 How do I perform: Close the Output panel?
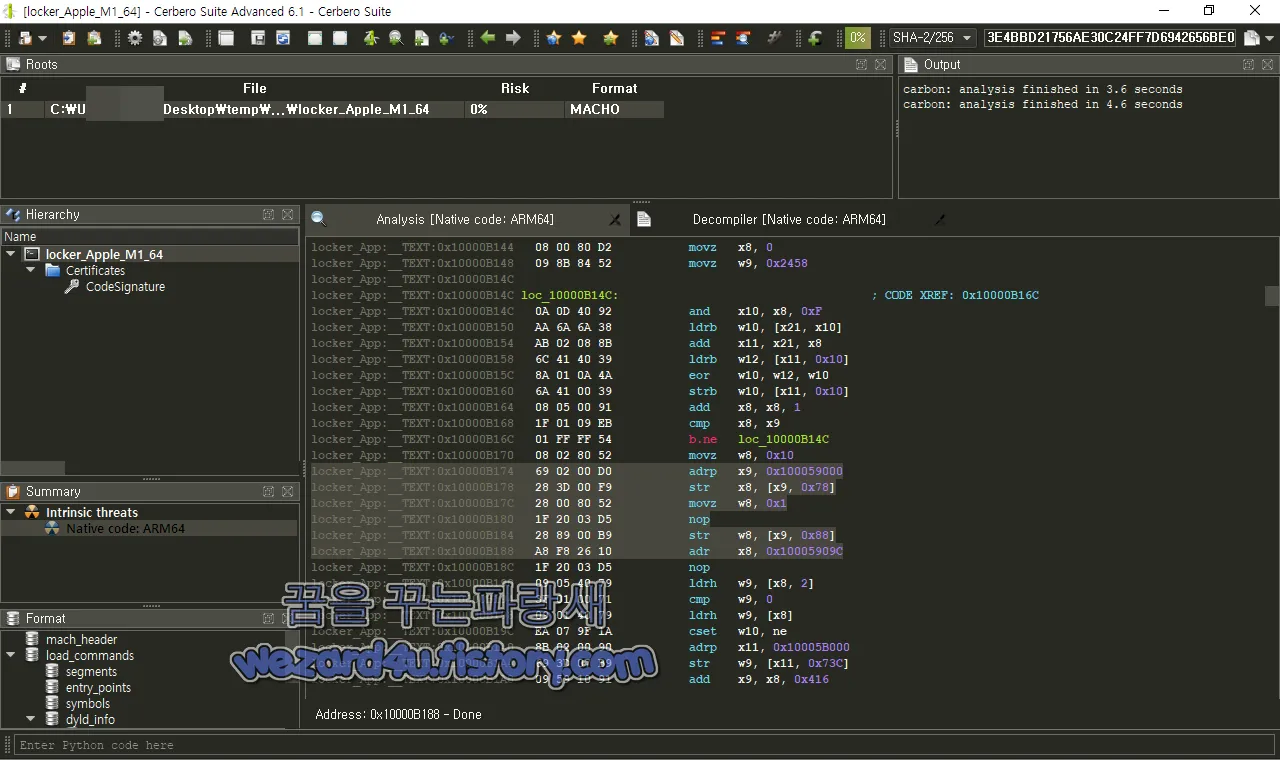(x=1267, y=64)
